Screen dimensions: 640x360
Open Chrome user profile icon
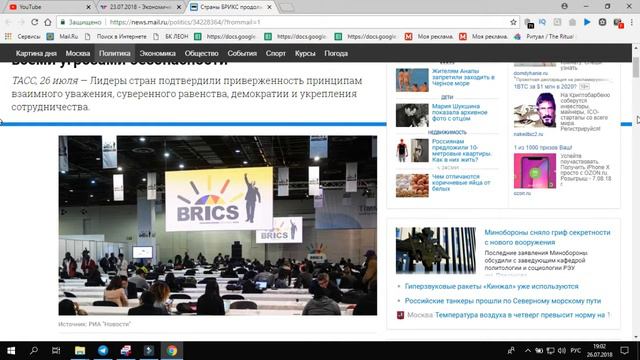coord(564,6)
